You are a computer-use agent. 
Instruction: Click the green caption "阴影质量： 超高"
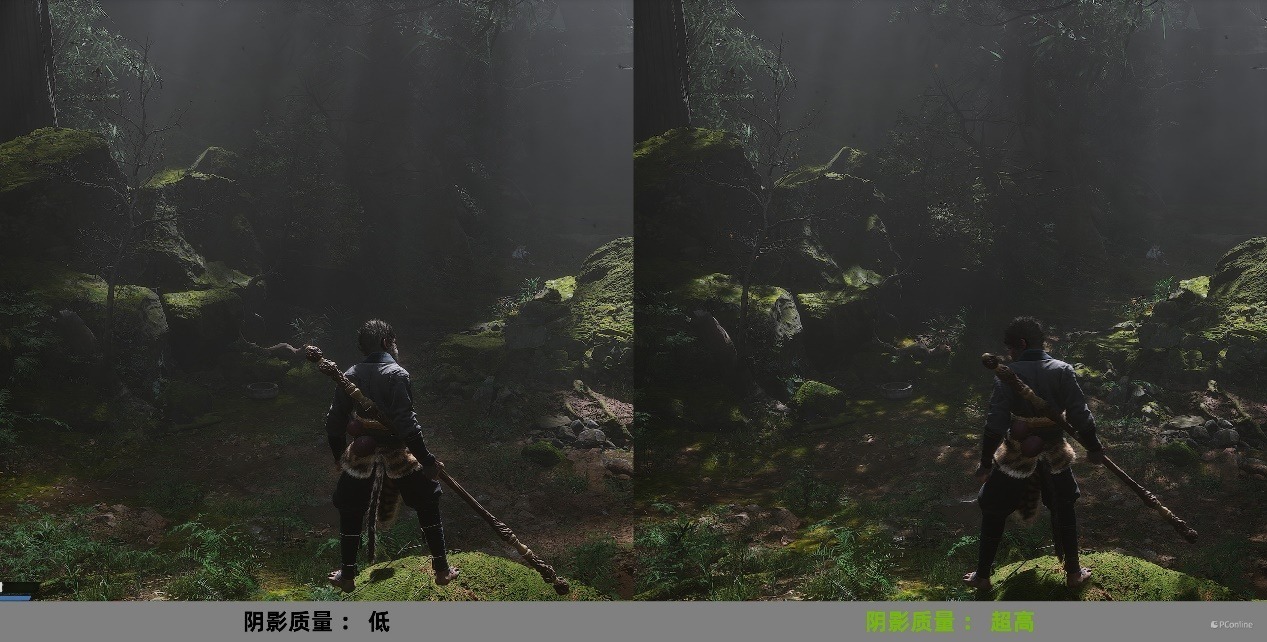[950, 622]
